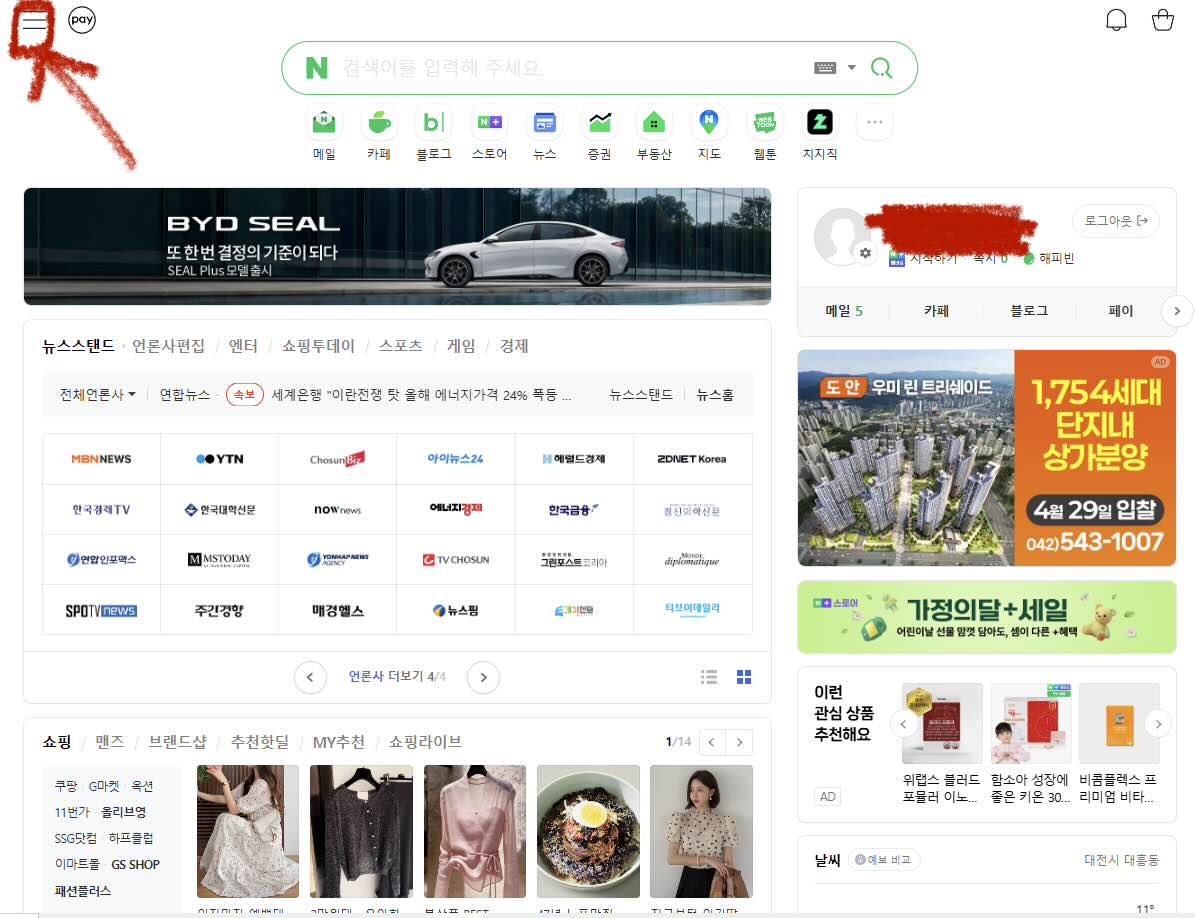This screenshot has width=1195, height=918.
Task: Open the notifications bell
Action: coord(1116,20)
